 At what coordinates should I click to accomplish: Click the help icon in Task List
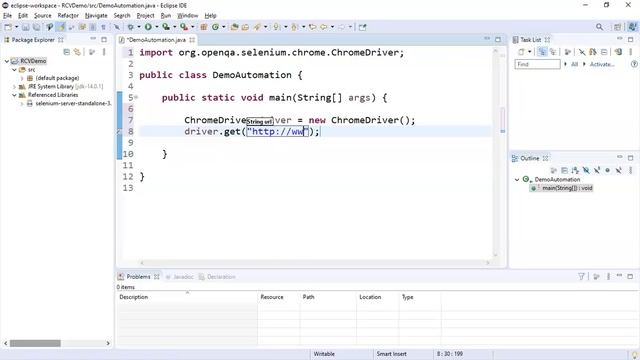(634, 64)
